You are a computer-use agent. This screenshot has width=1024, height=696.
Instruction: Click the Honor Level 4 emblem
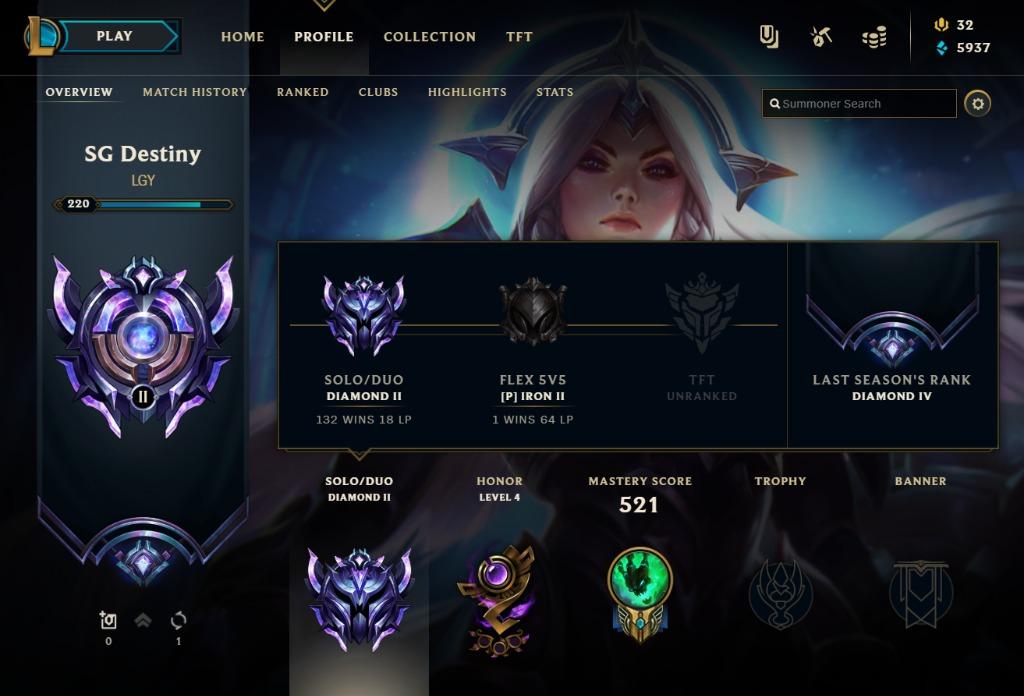[x=498, y=599]
